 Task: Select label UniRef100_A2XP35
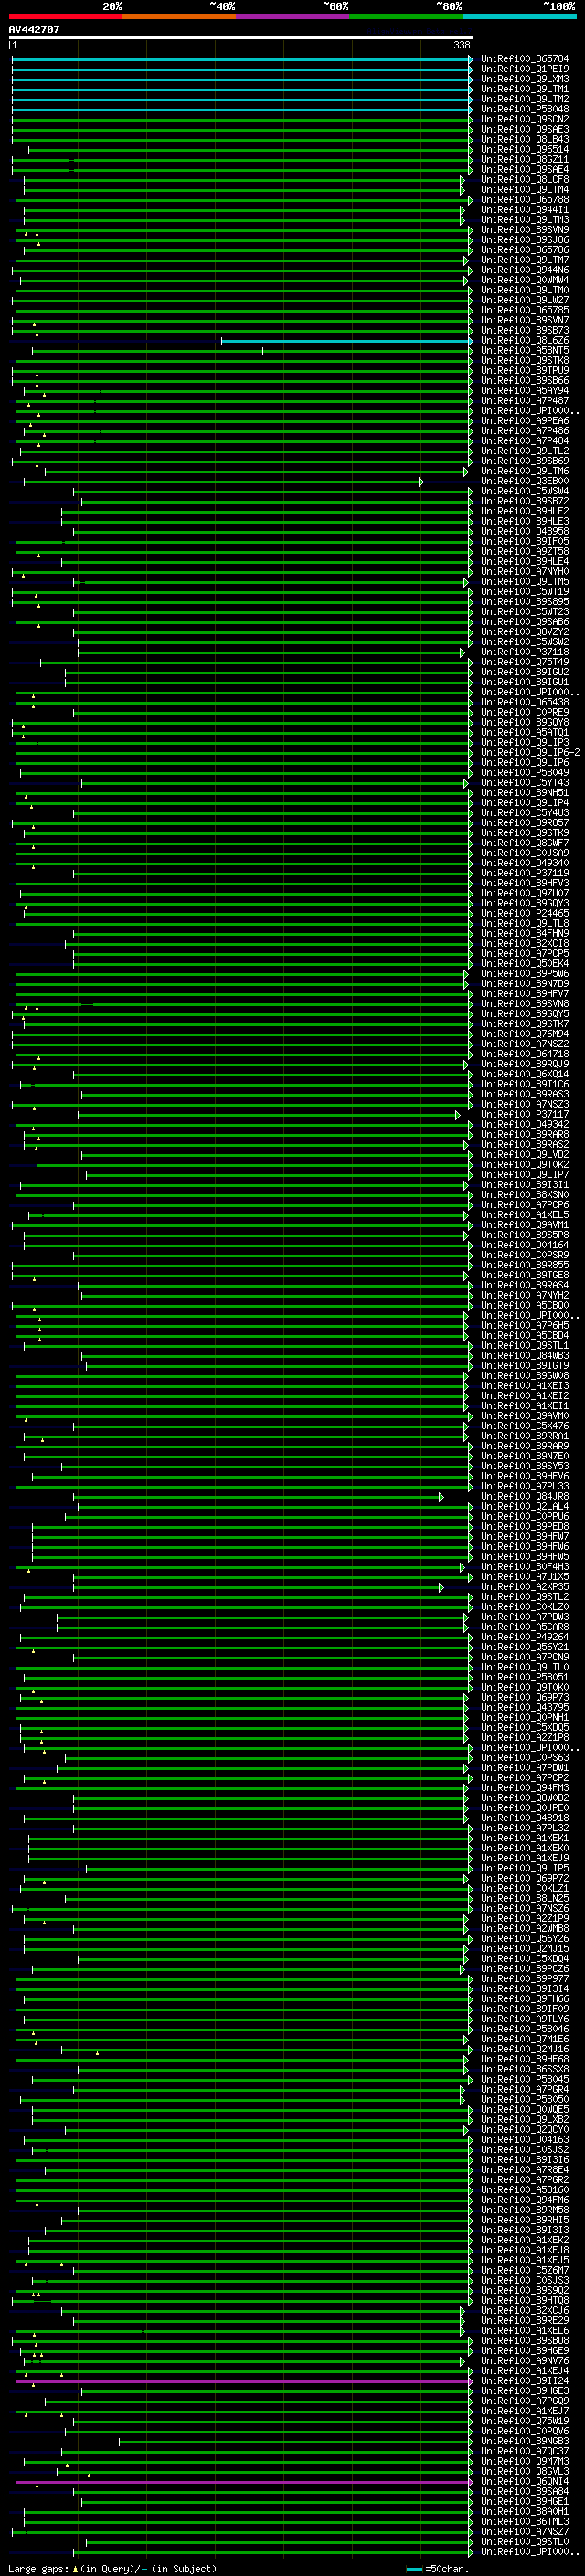[525, 1587]
